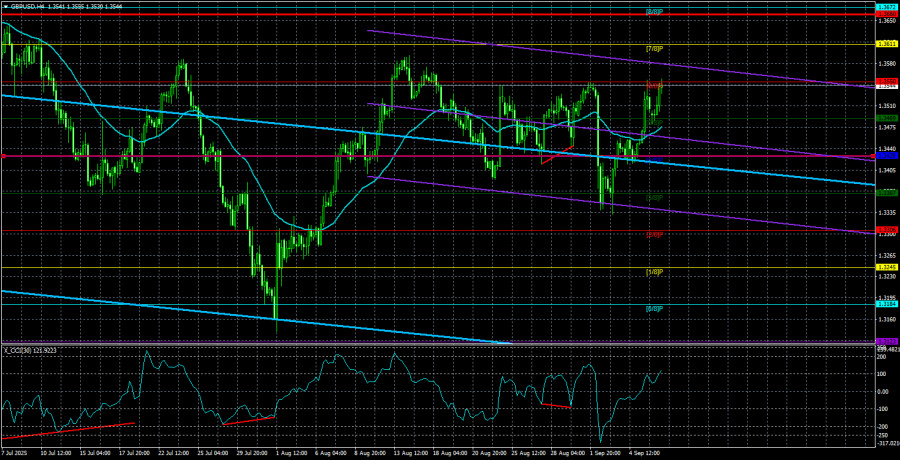Select the cyan 1.3184 price tag
Screen dimensions: 900x460
886,304
